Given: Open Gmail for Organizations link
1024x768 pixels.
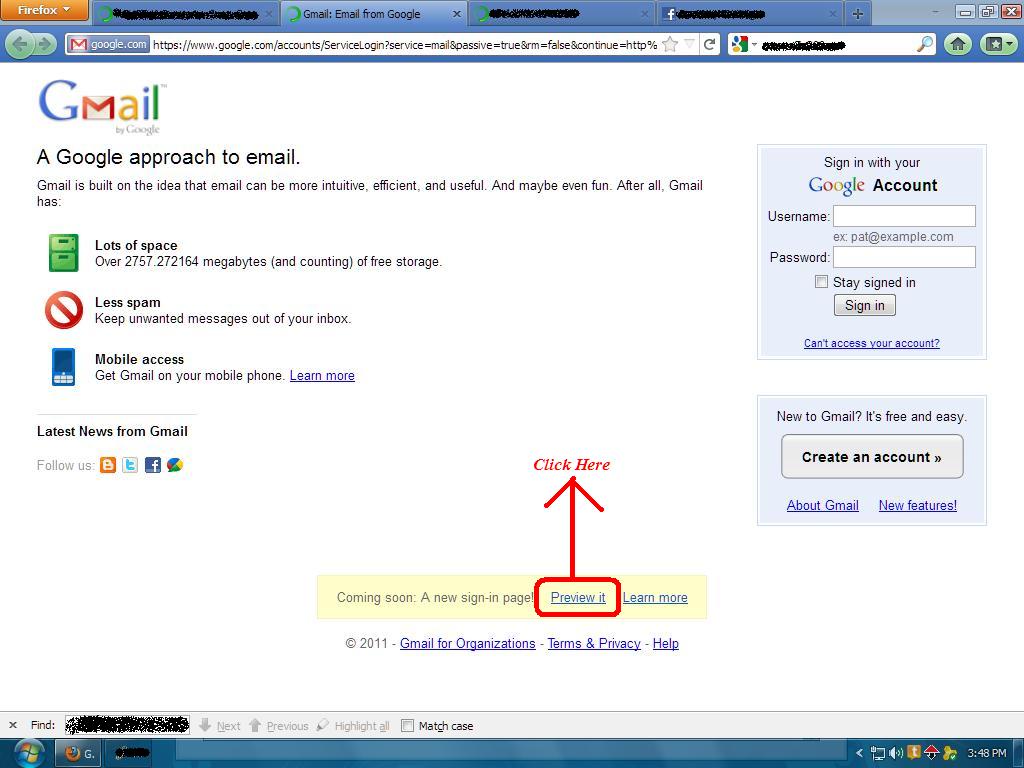Looking at the screenshot, I should point(468,643).
